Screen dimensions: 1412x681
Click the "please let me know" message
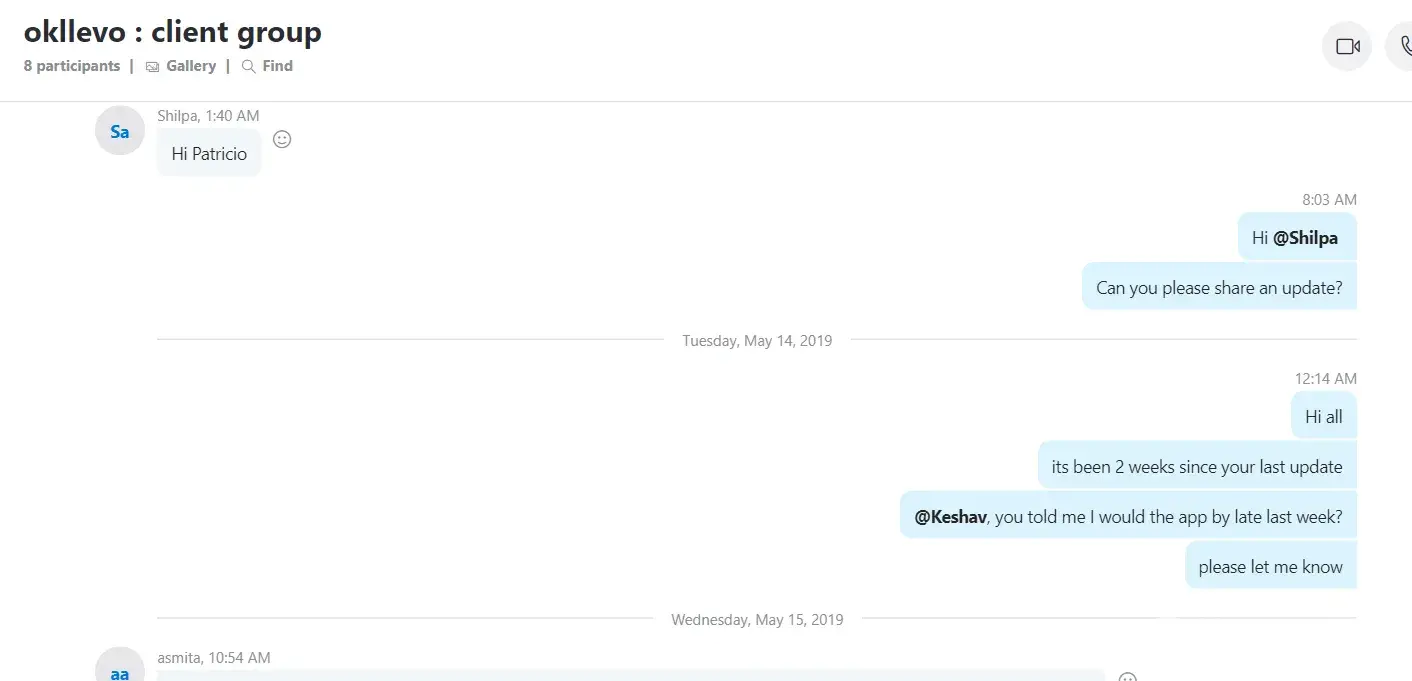pos(1270,567)
